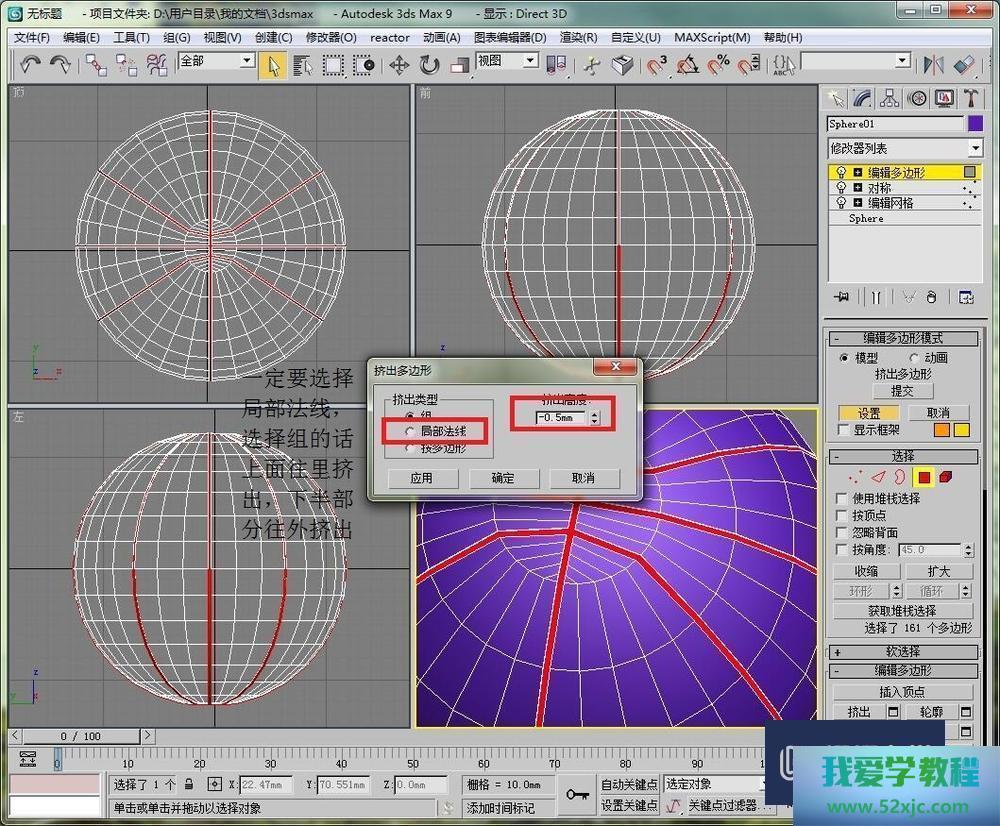
Task: Expand the 软选择 rollout
Action: (x=904, y=651)
